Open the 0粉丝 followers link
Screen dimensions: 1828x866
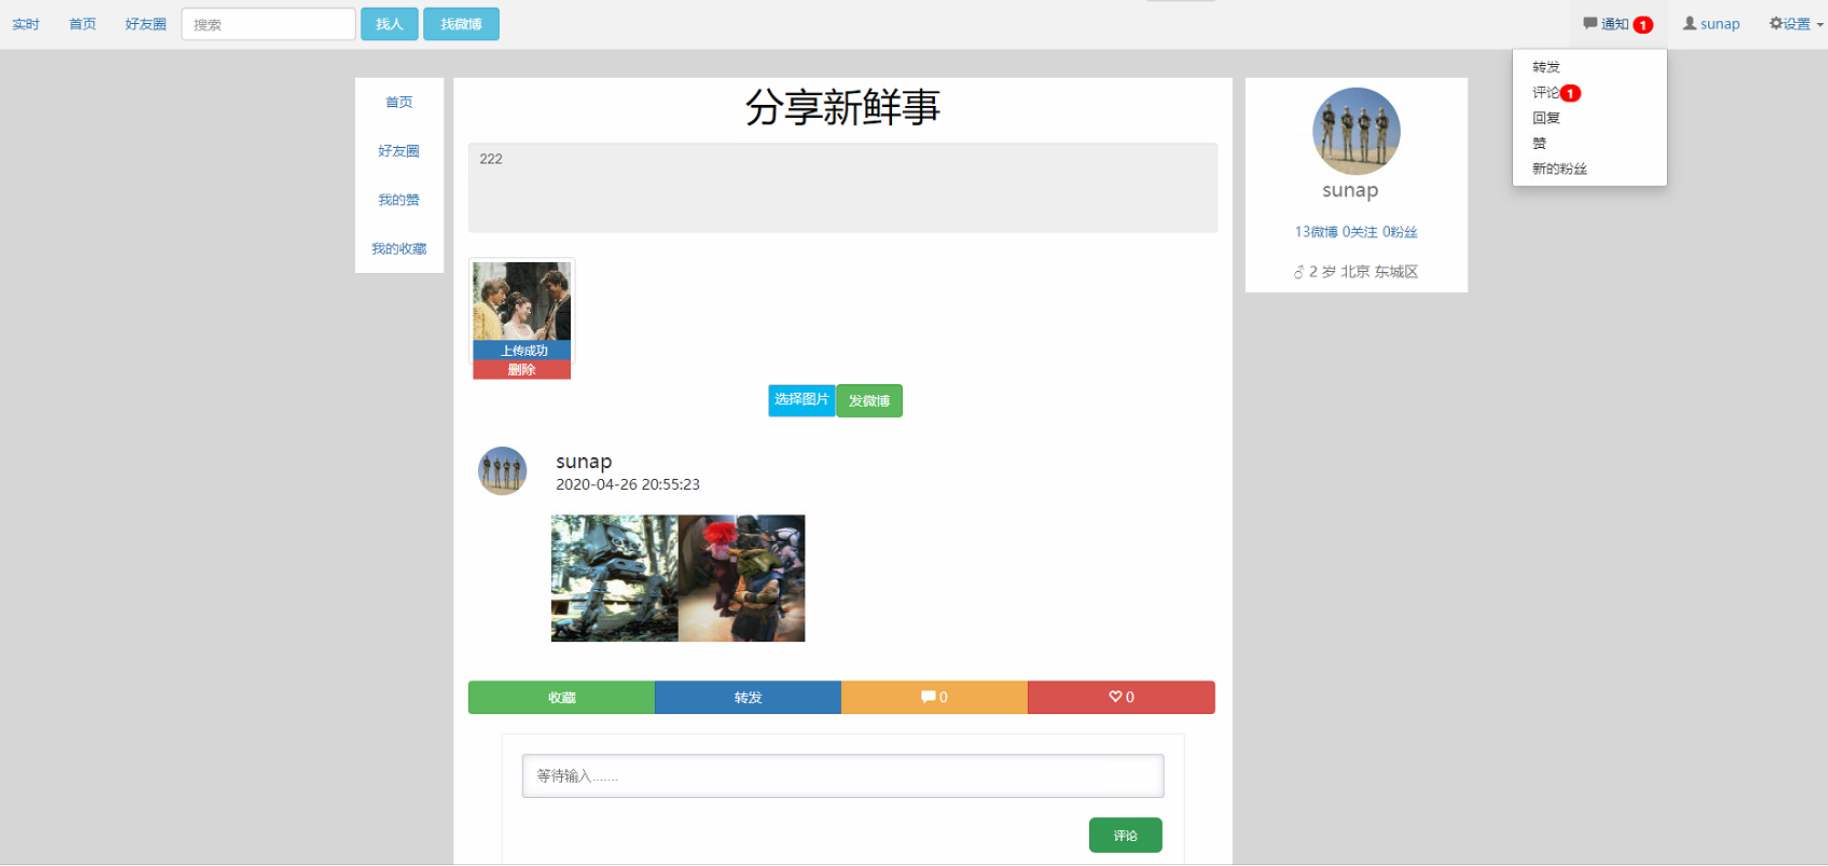click(1400, 232)
